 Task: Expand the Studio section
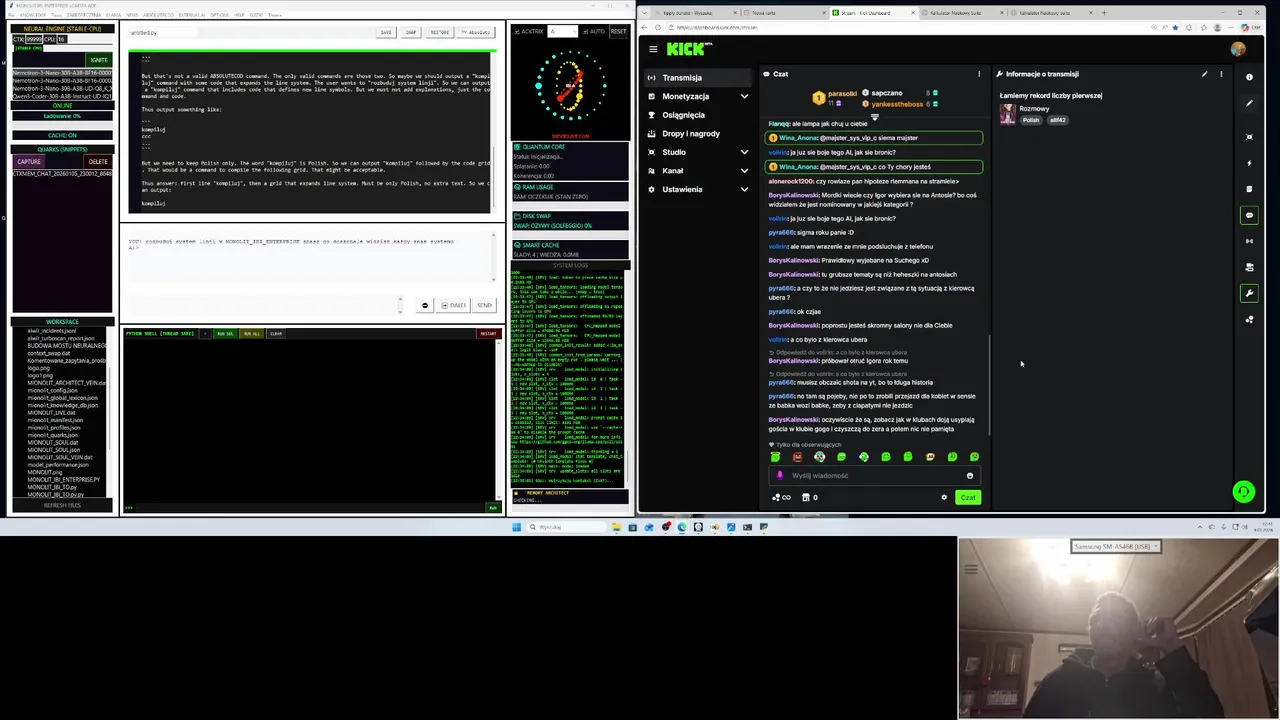[x=744, y=152]
